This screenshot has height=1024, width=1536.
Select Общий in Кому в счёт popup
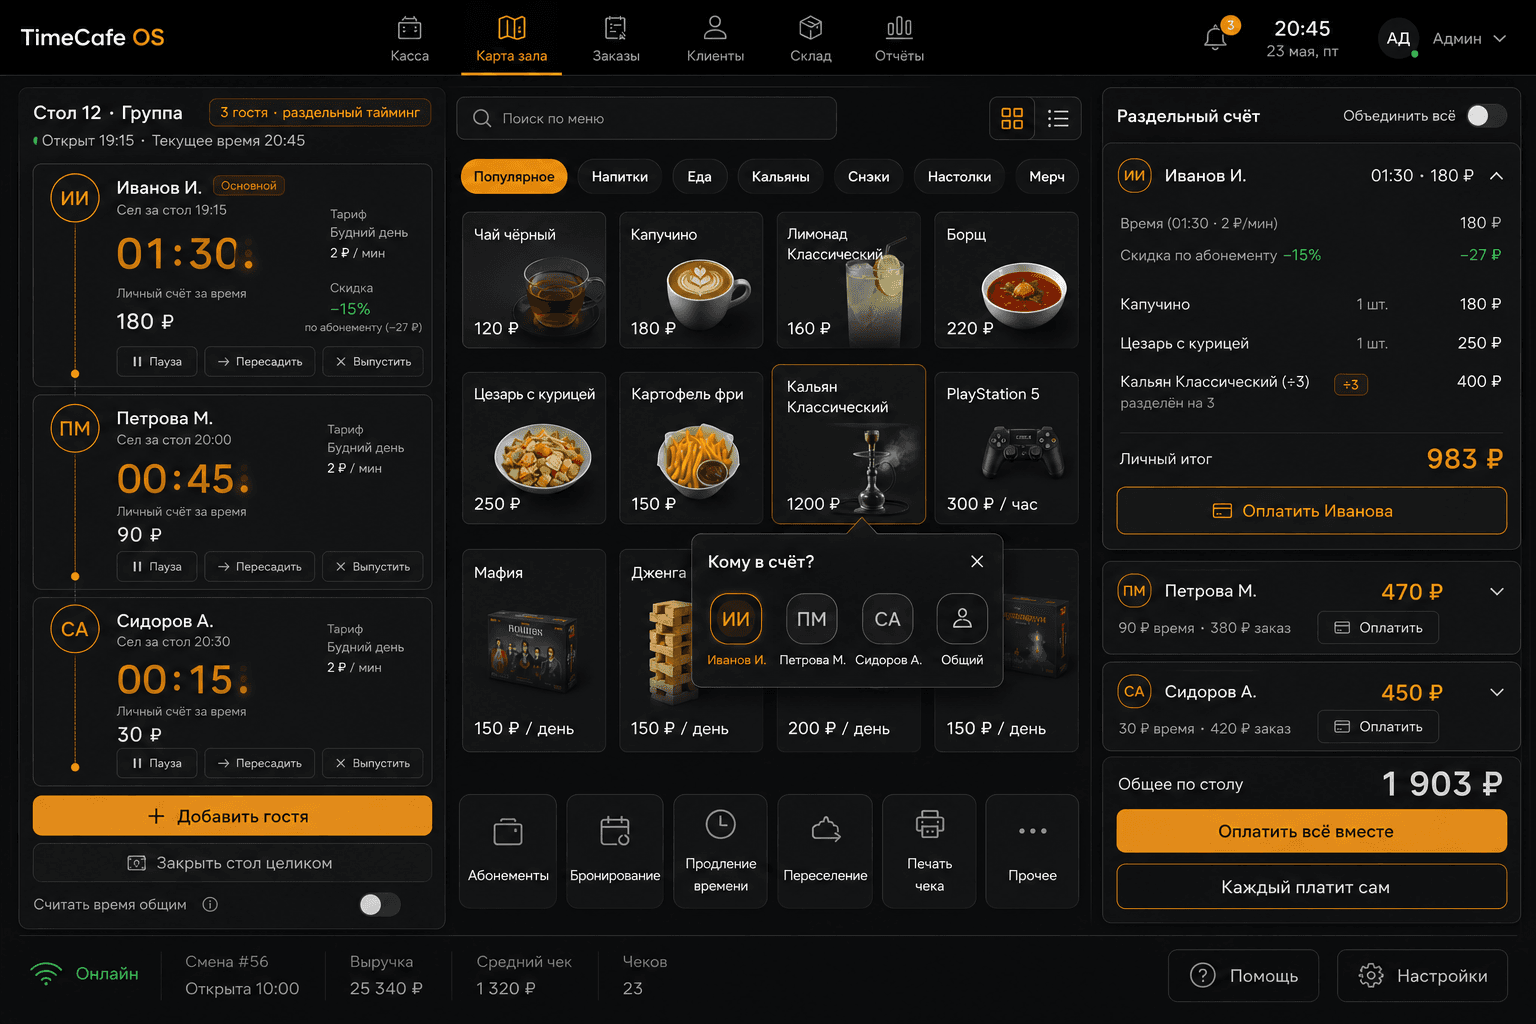962,630
